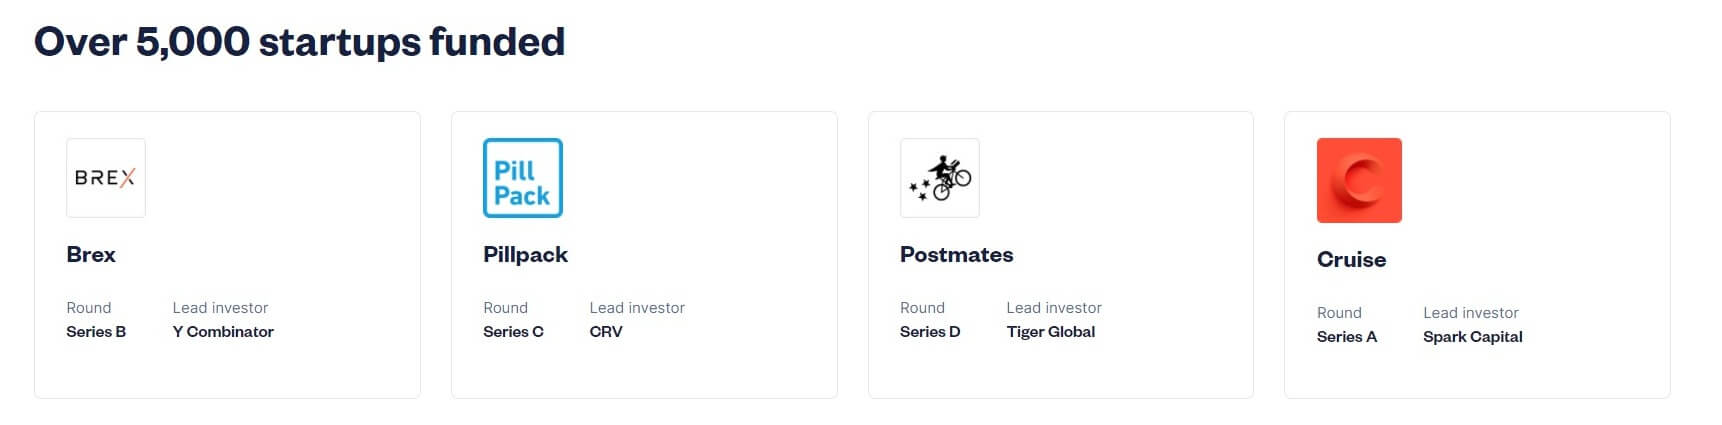
Task: Open the Pillpack company name link
Action: 525,255
